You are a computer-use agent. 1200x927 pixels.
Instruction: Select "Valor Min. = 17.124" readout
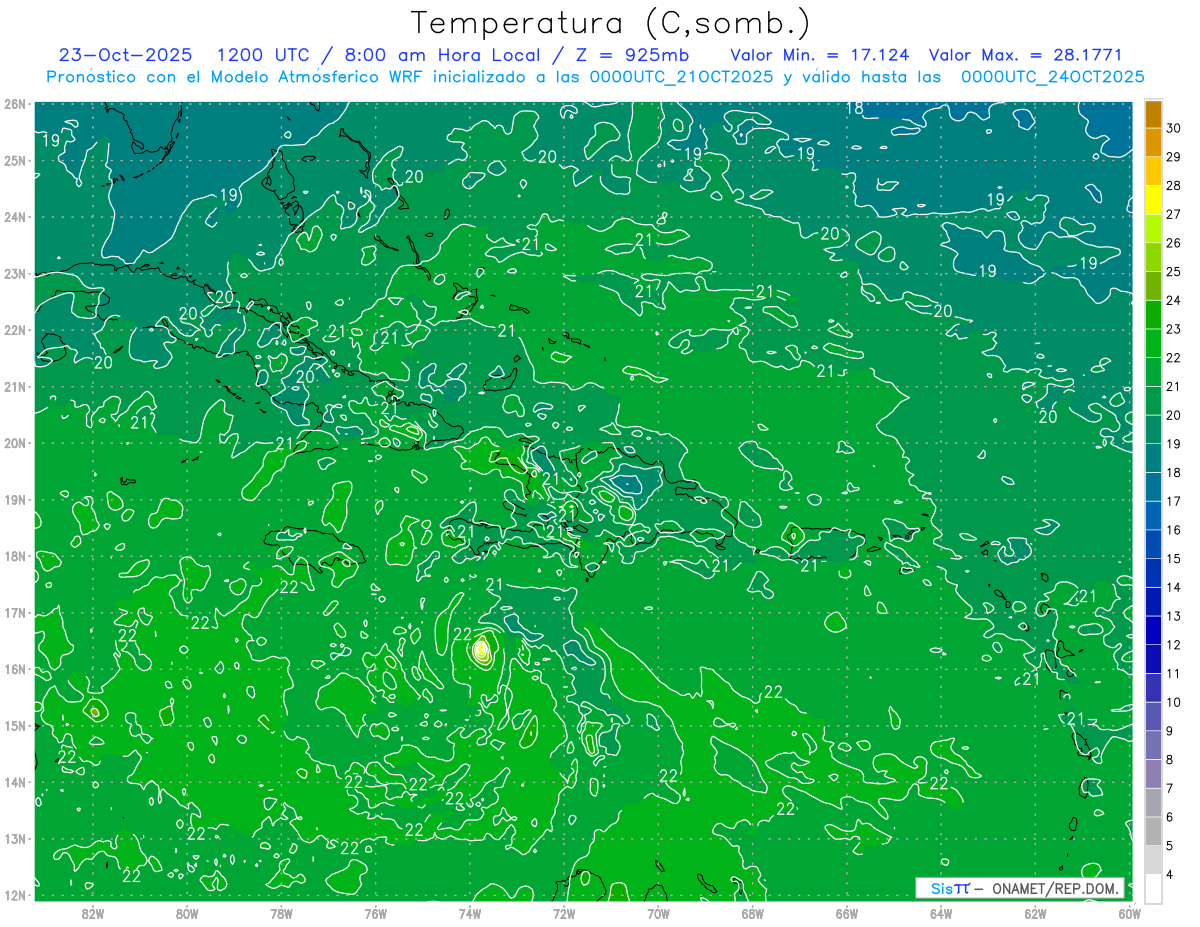tap(820, 55)
